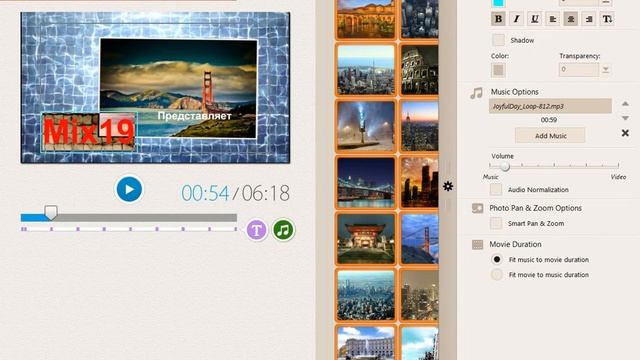640x360 pixels.
Task: Click the Movie Duration heading
Action: click(515, 244)
